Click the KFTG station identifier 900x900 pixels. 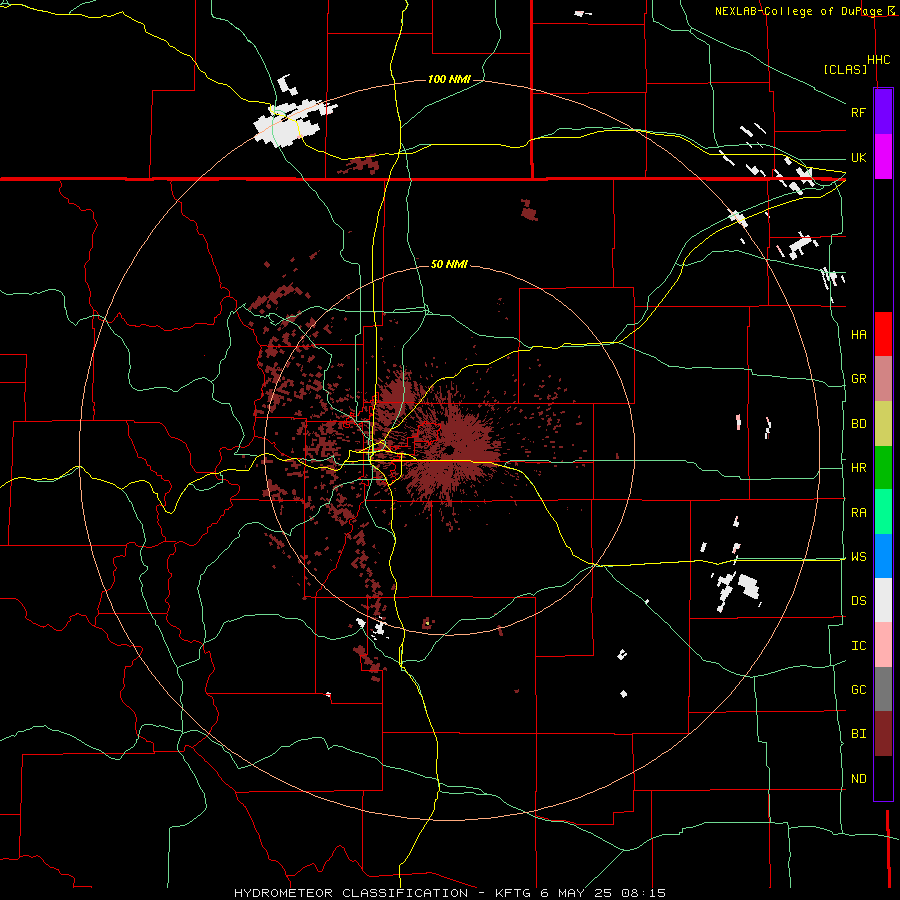click(x=513, y=893)
